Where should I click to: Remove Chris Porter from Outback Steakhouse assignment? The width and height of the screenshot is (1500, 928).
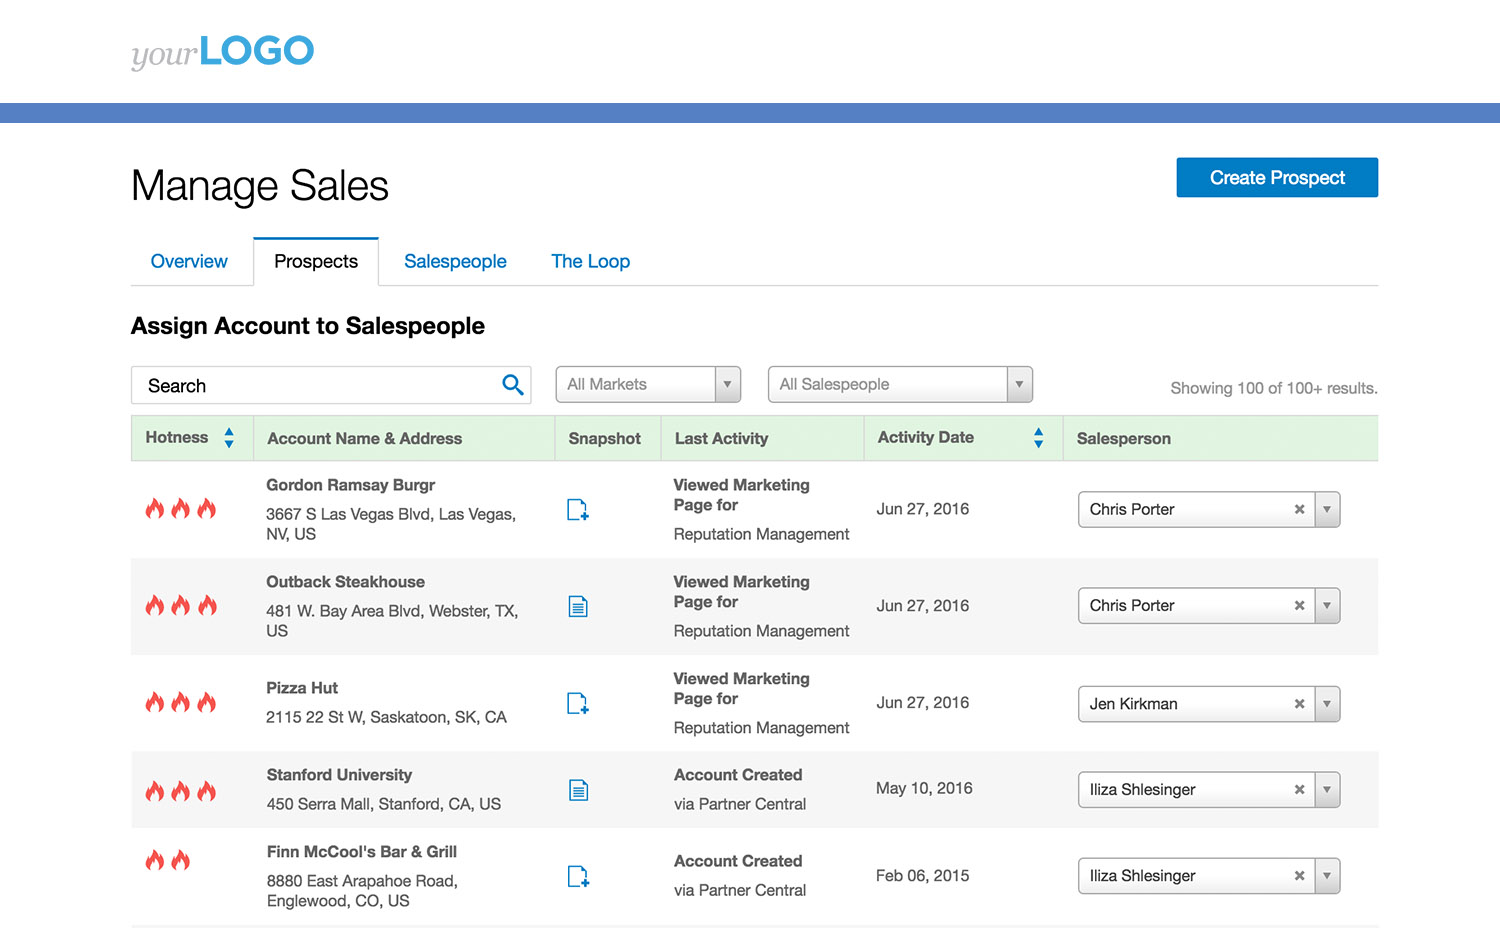[x=1298, y=605]
